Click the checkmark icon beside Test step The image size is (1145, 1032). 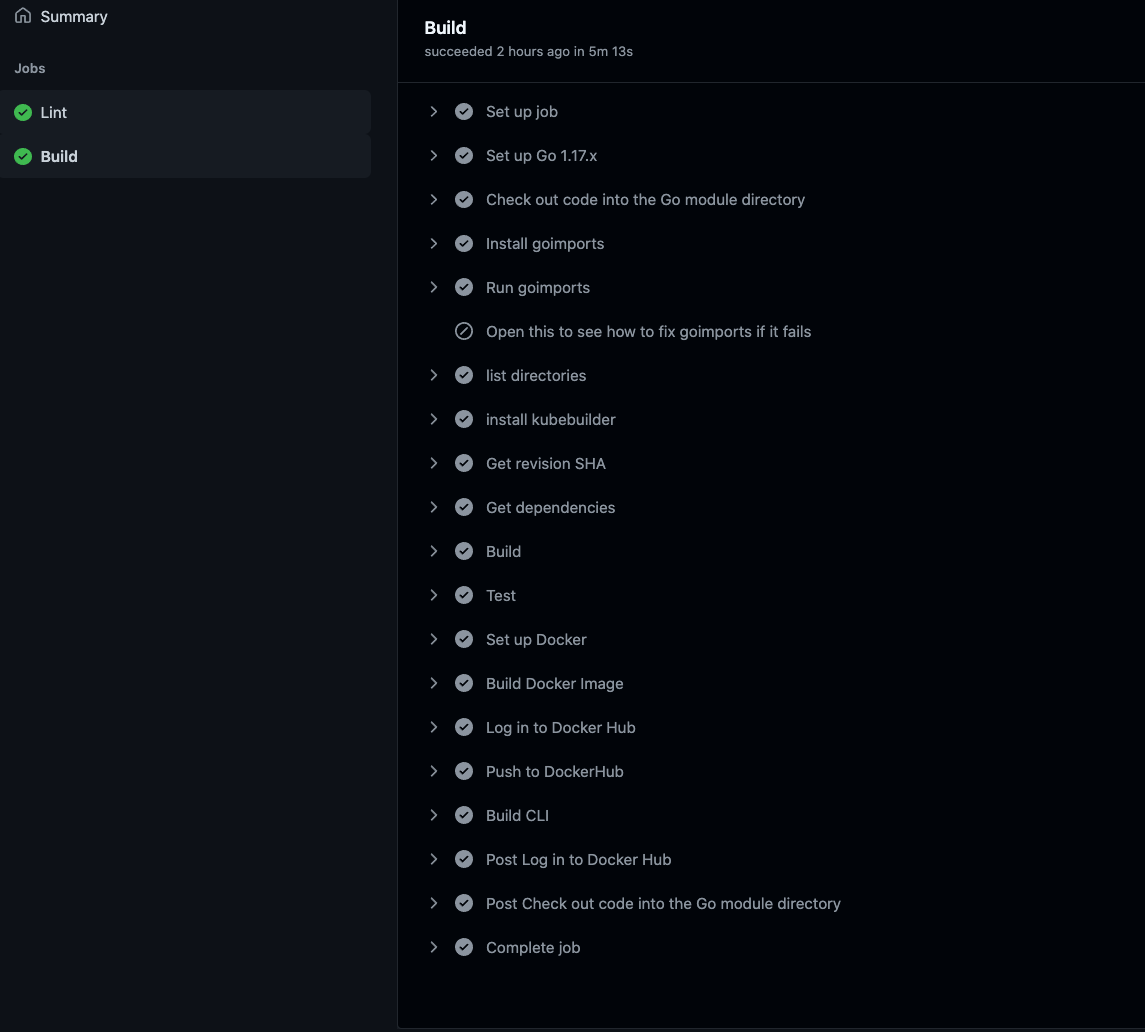pos(464,595)
